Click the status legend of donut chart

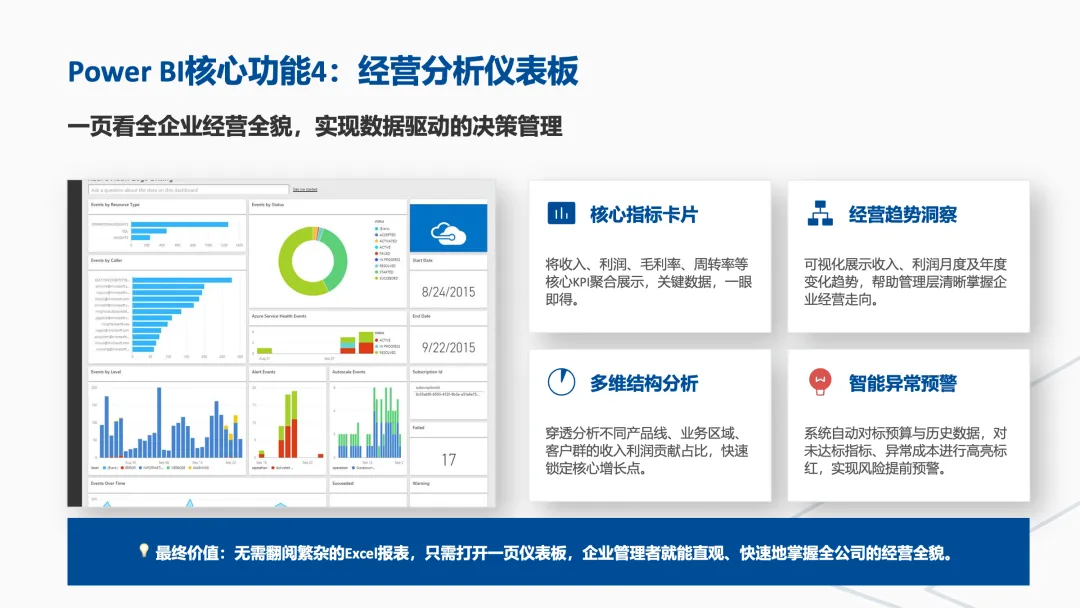click(x=387, y=251)
